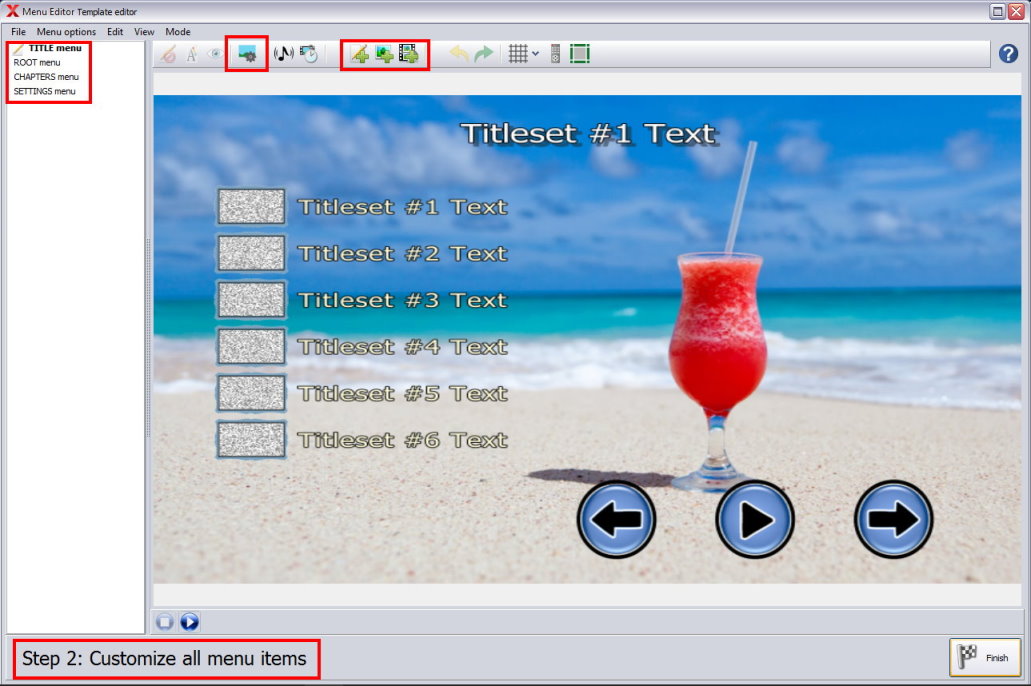Click the previous (left arrow) menu button
This screenshot has height=686, width=1031.
616,520
